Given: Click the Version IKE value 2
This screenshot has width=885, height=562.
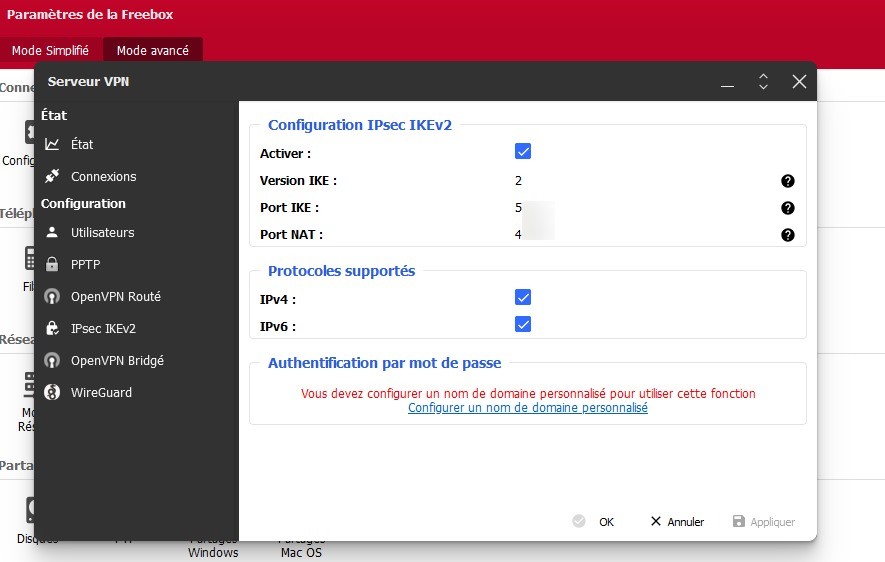Looking at the screenshot, I should [518, 181].
